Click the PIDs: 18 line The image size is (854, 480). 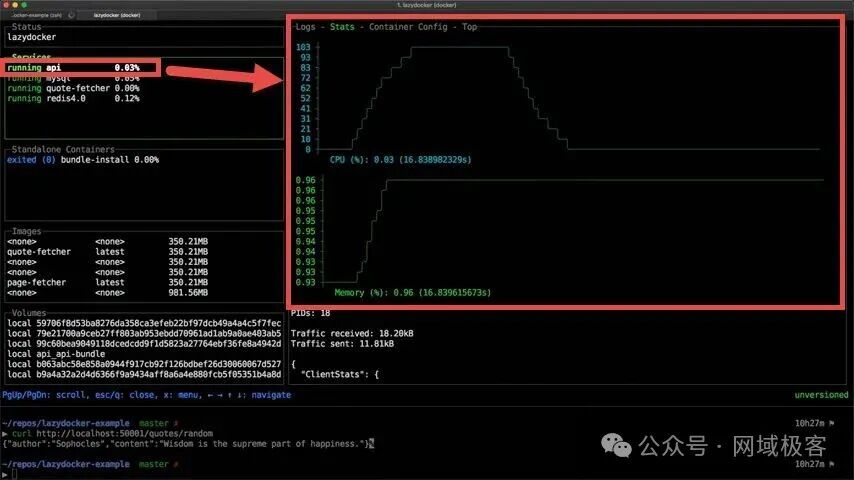[310, 313]
